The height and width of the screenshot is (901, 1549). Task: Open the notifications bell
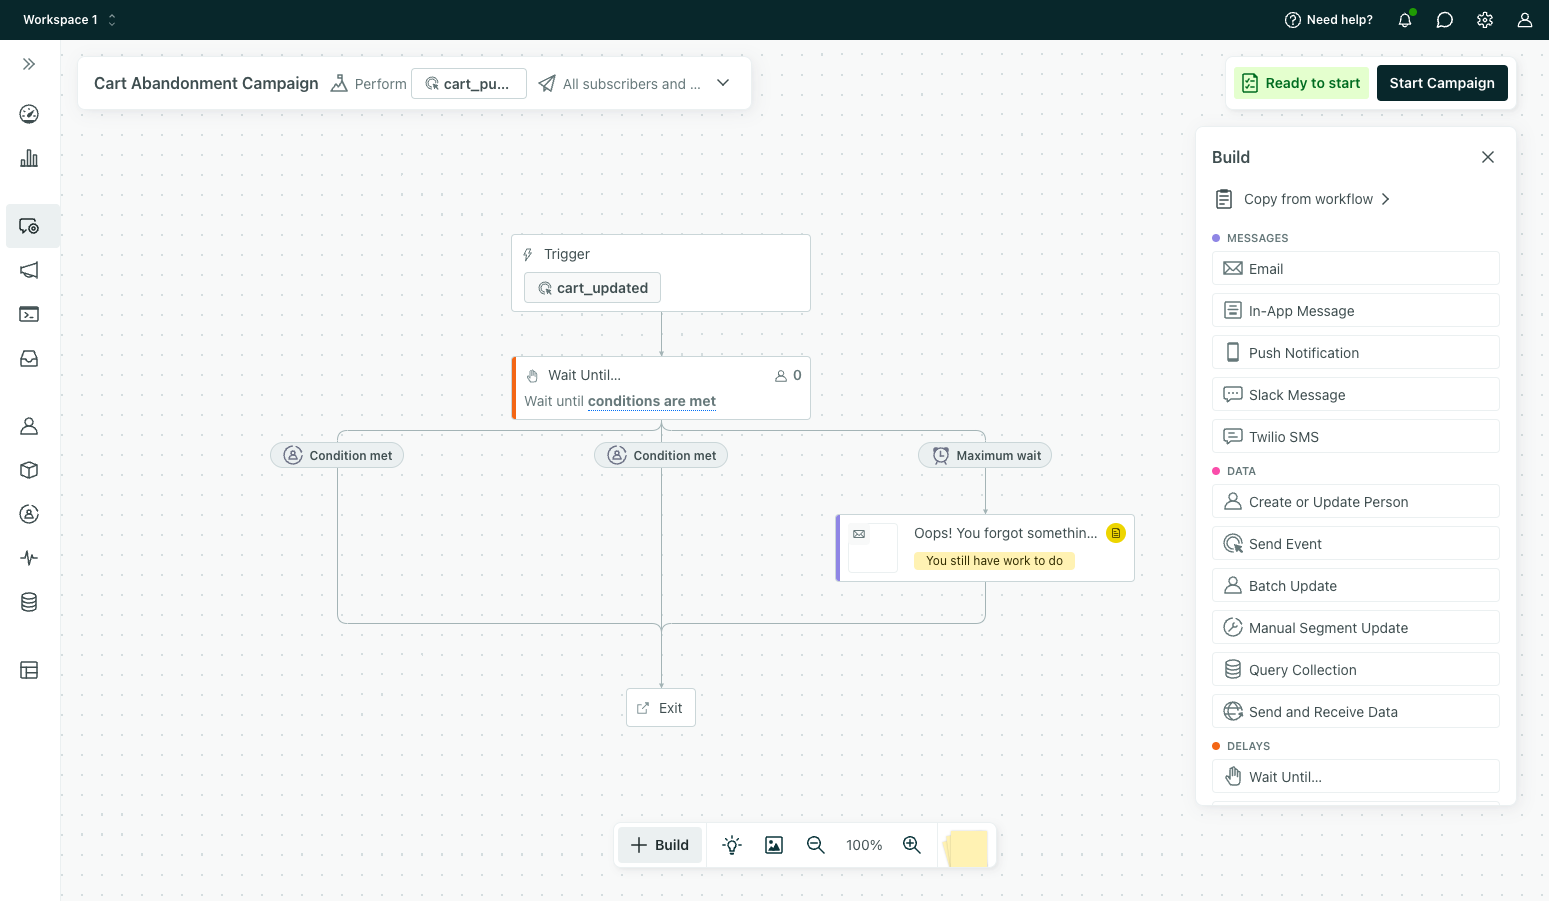(1405, 20)
